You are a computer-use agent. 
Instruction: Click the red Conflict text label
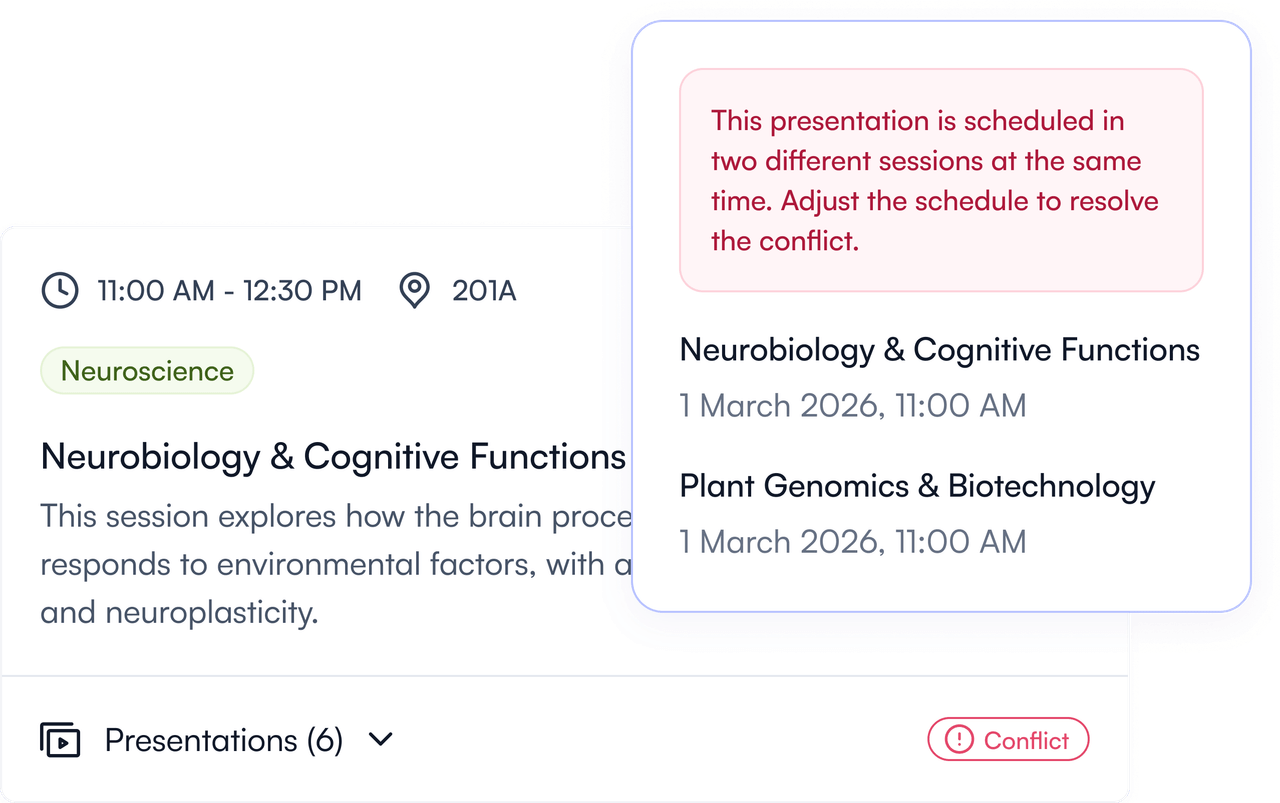1026,740
